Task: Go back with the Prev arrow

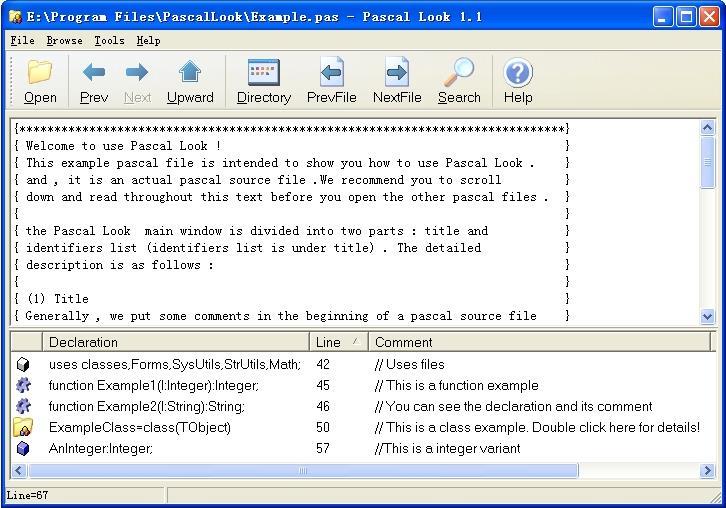Action: (x=94, y=72)
